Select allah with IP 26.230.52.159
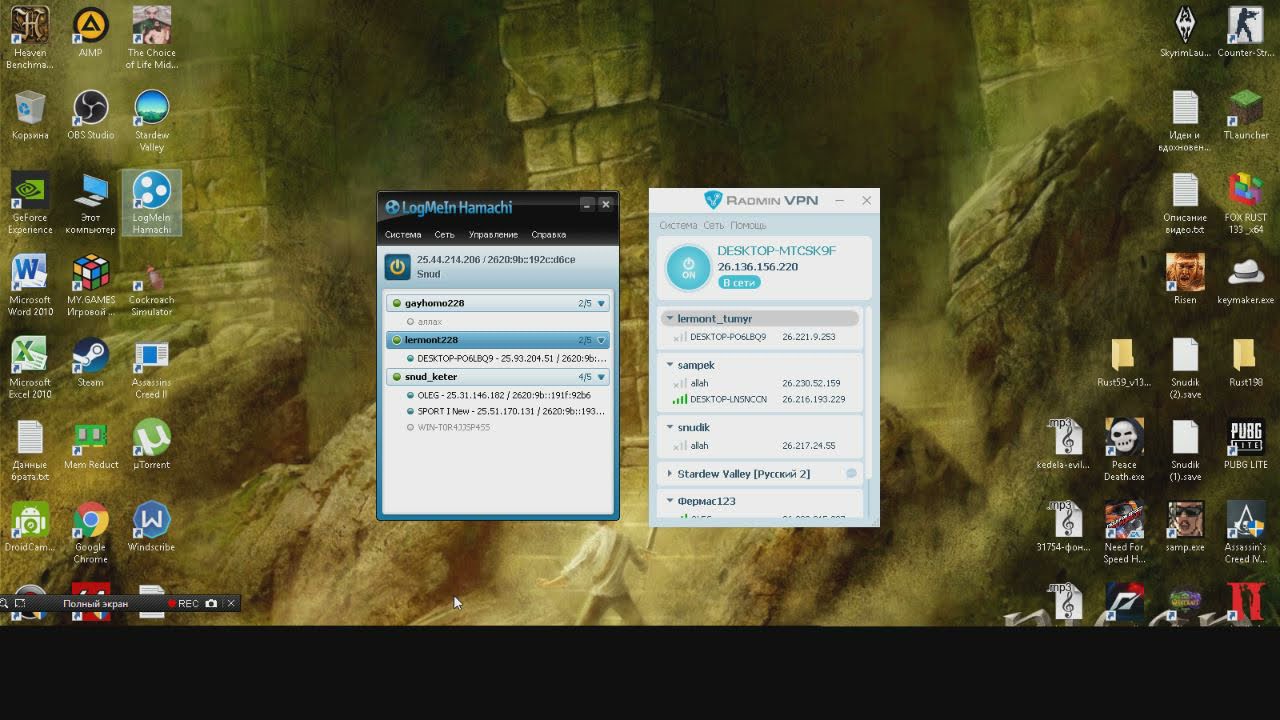This screenshot has height=720, width=1280. (x=760, y=383)
